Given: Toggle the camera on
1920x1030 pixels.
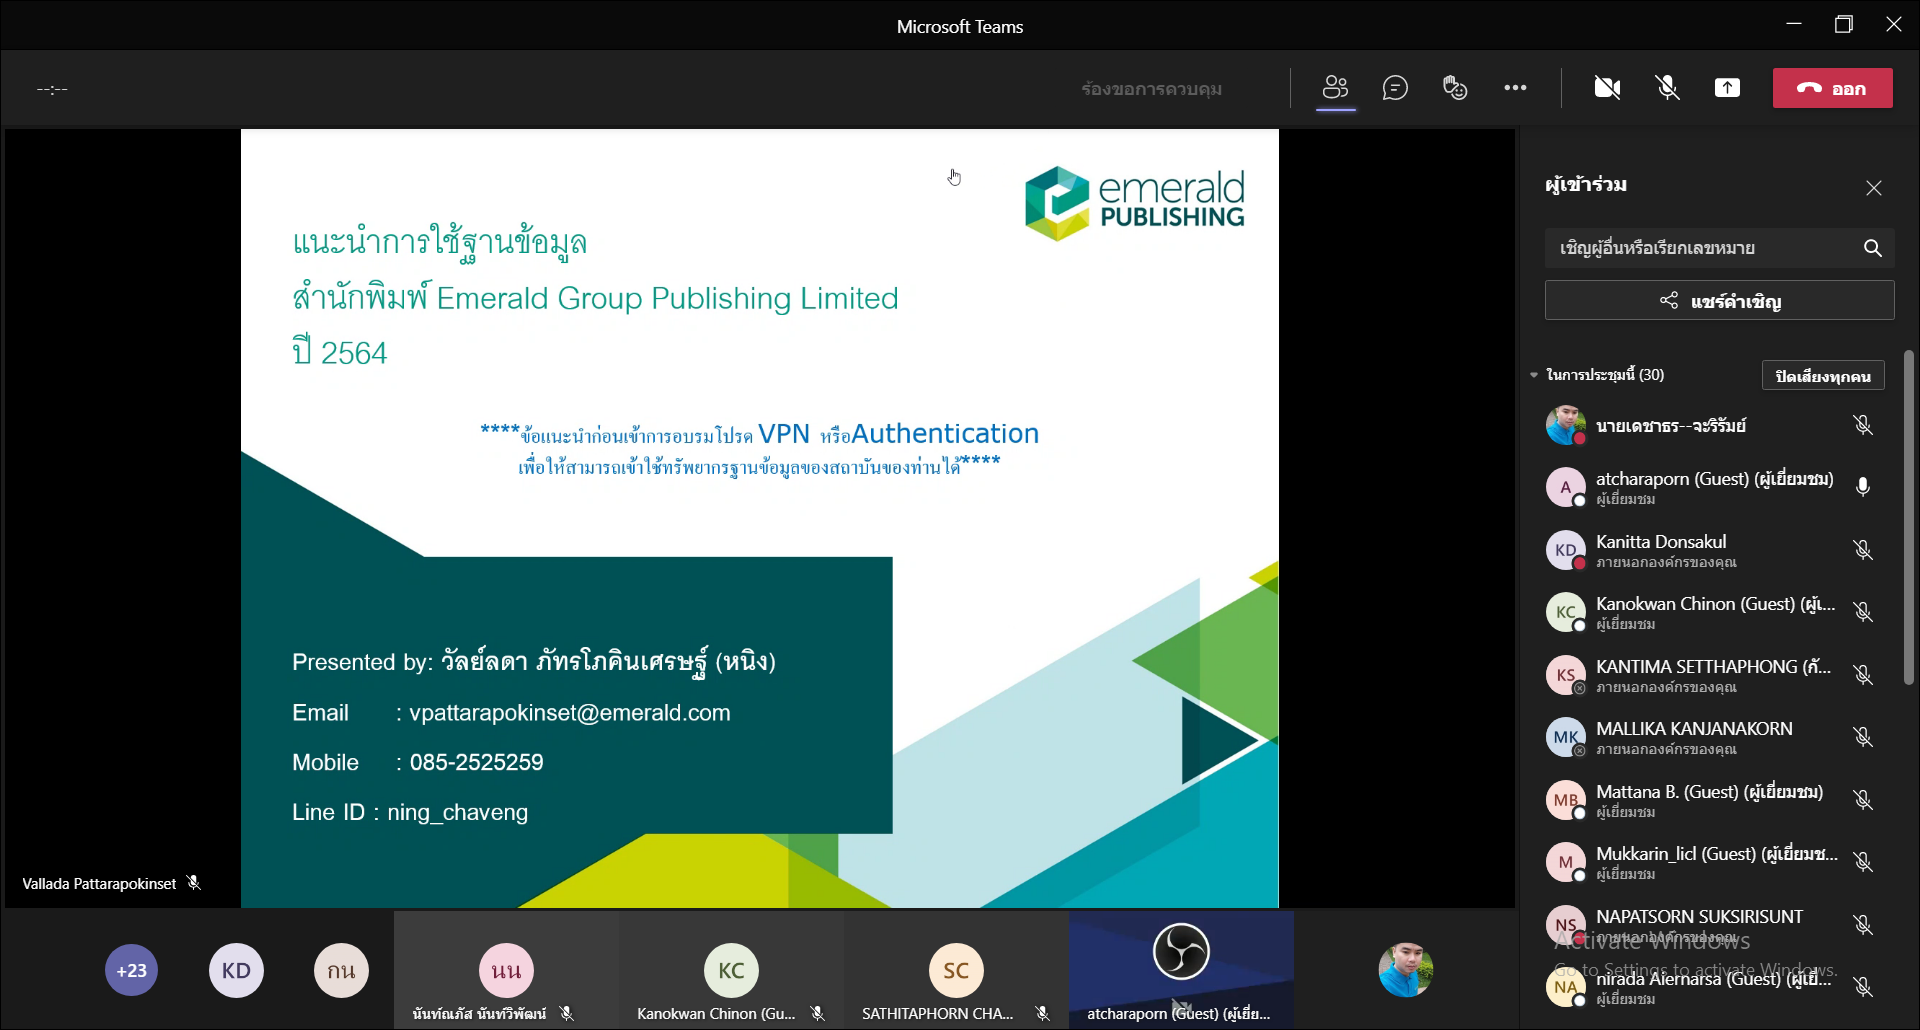Looking at the screenshot, I should tap(1607, 88).
